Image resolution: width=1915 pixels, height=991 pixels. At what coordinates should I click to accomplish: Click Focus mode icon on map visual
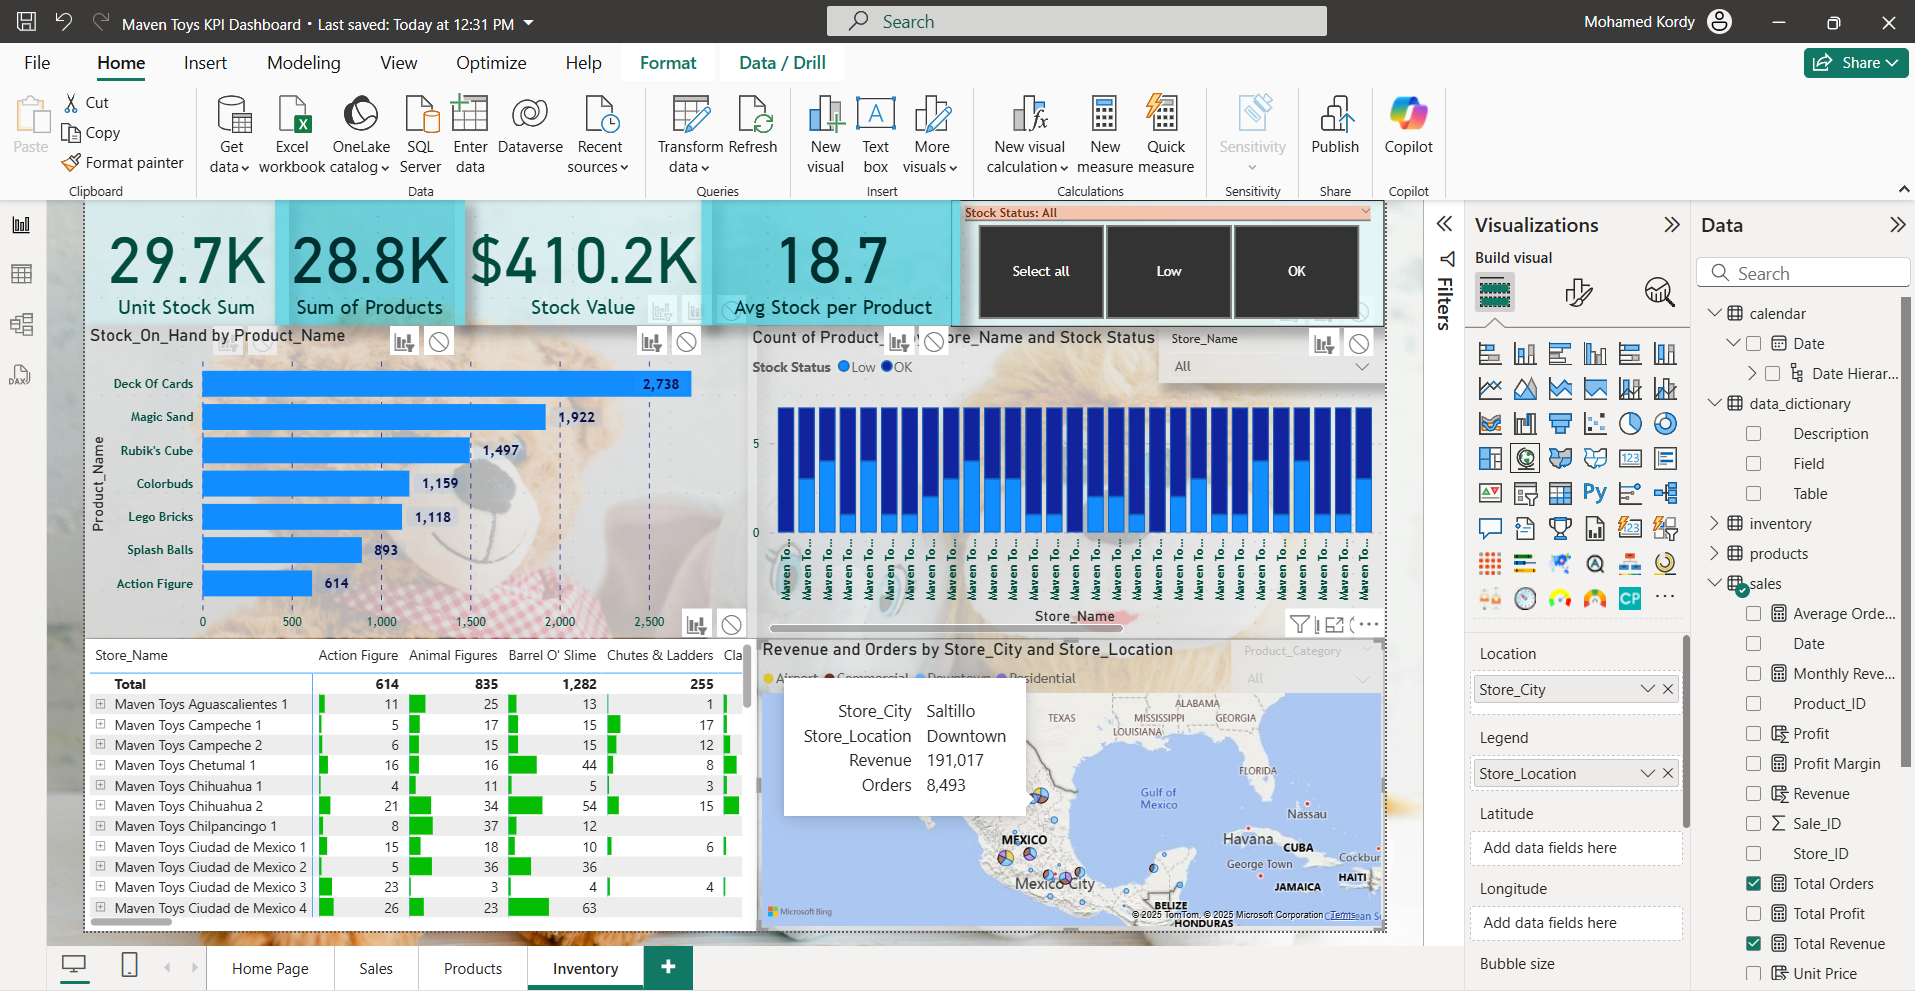1334,625
